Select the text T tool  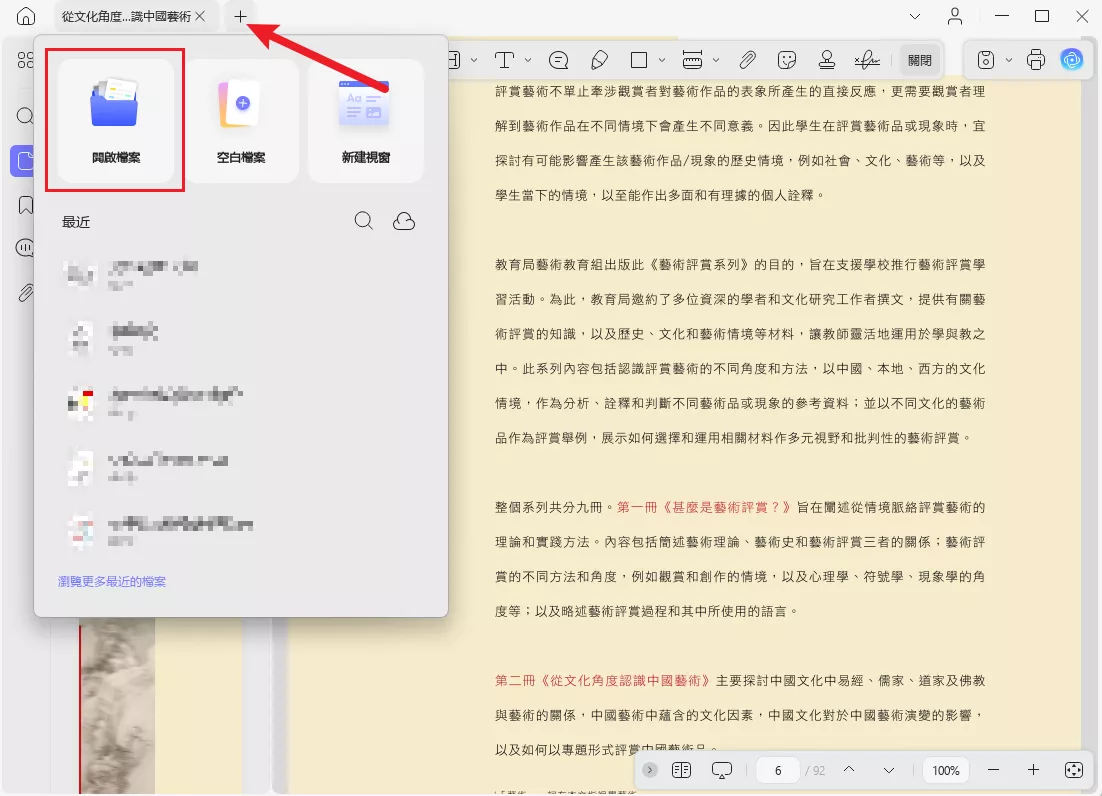(x=504, y=60)
